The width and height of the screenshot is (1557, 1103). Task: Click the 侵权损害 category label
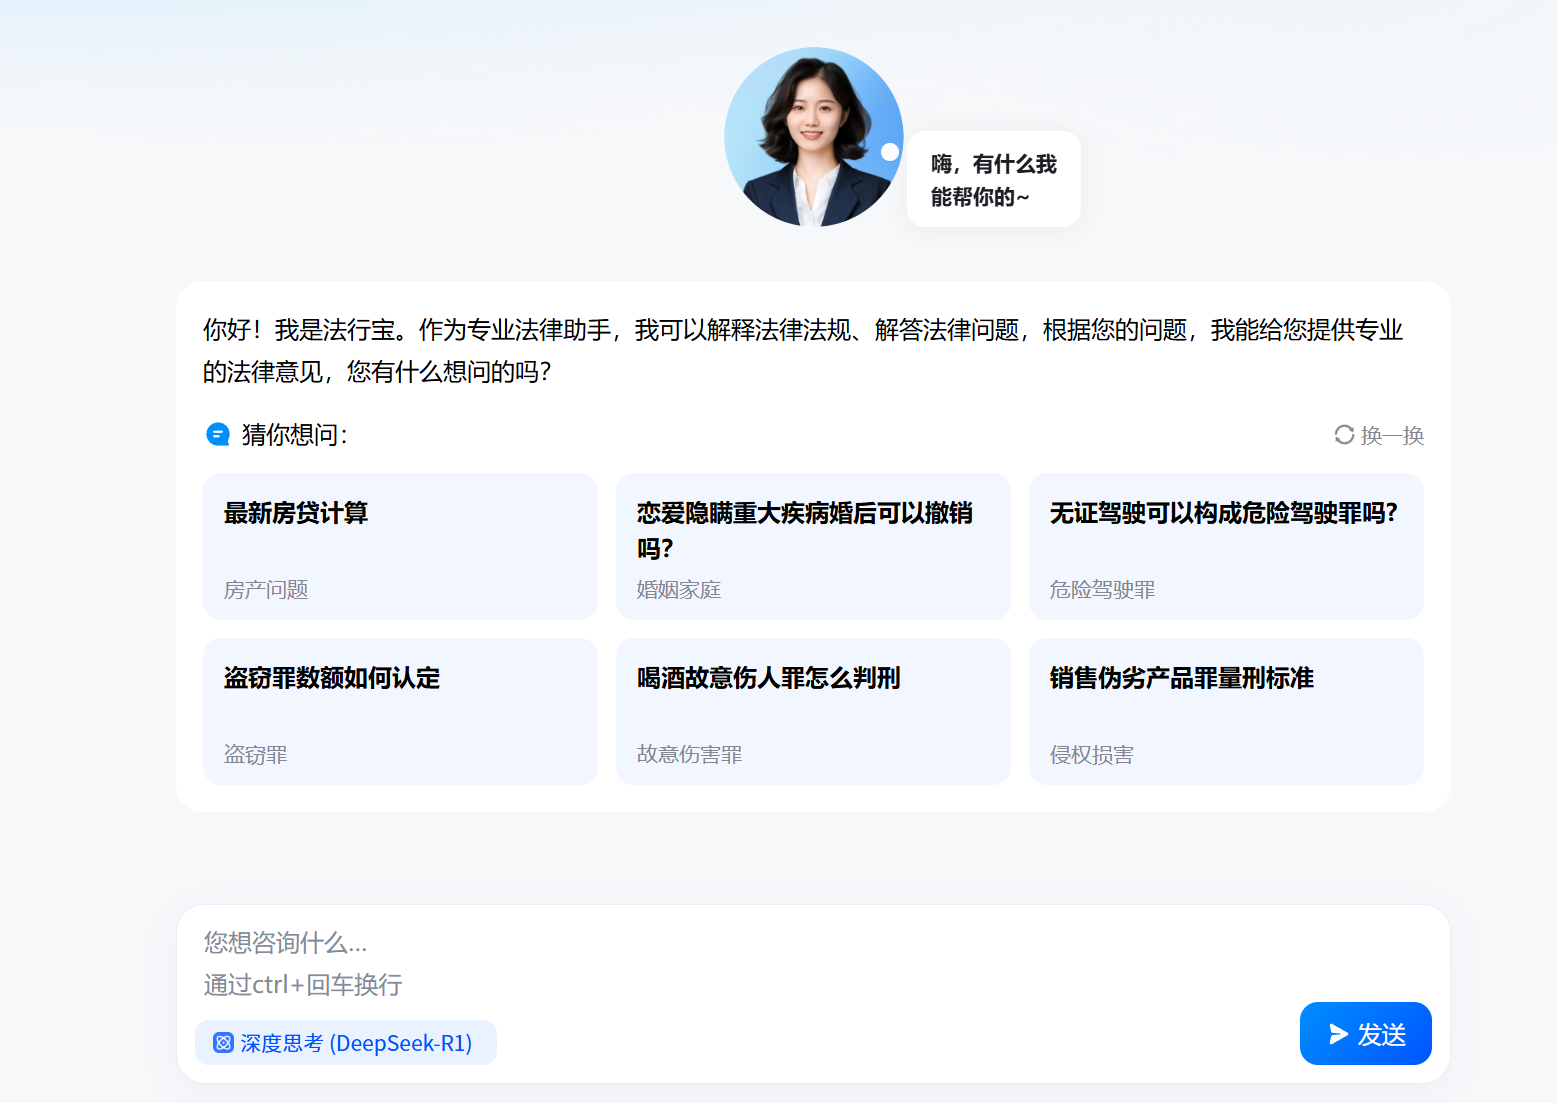pyautogui.click(x=1092, y=755)
